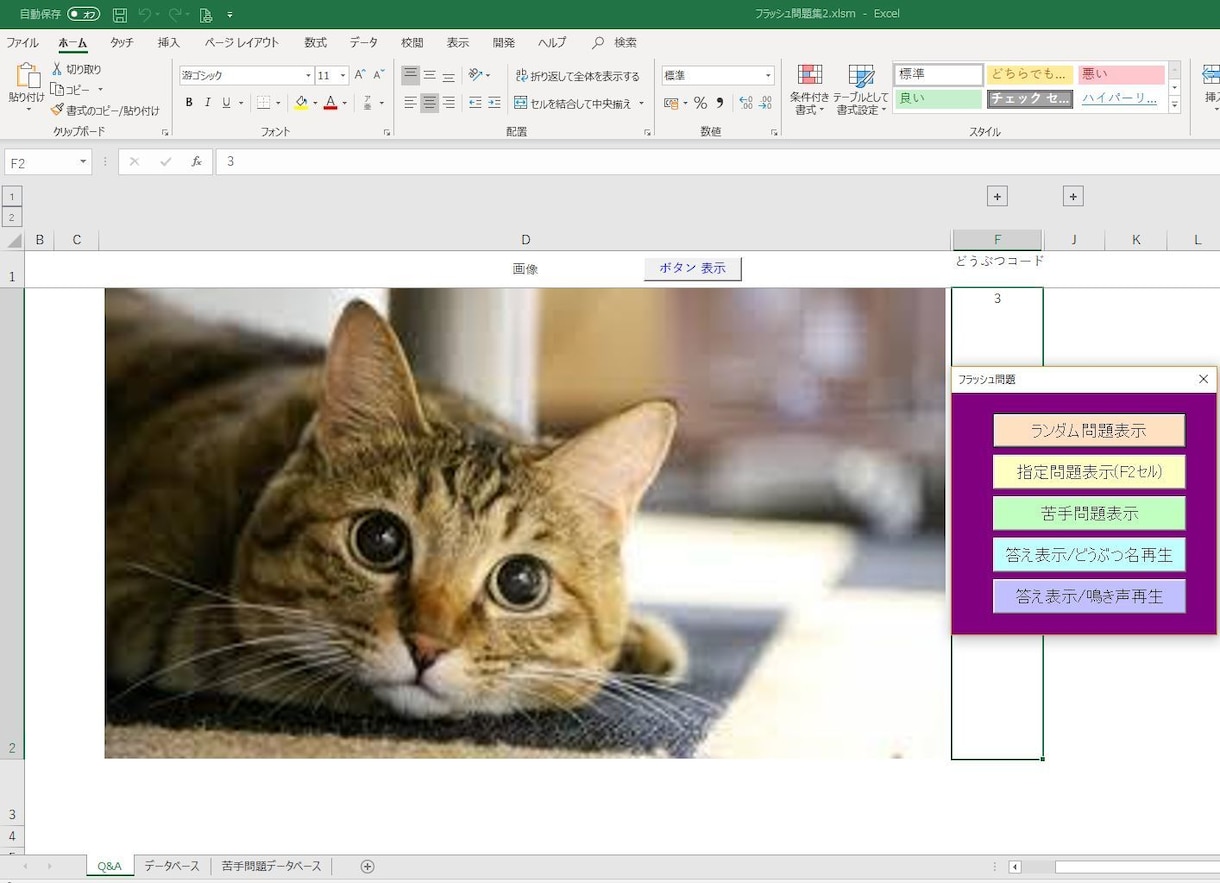Expand outline group plus above column J
Image resolution: width=1220 pixels, height=883 pixels.
coord(1073,196)
